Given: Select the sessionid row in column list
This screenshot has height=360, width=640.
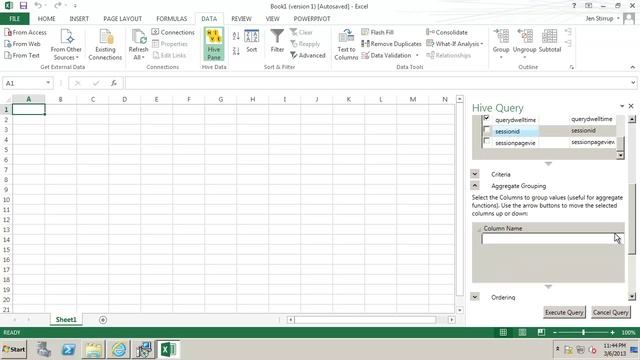Looking at the screenshot, I should coord(549,131).
